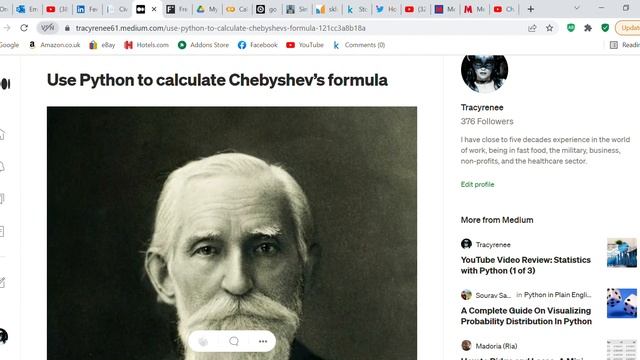The width and height of the screenshot is (640, 360).
Task: Open the article's more options (...) menu
Action: click(x=263, y=341)
